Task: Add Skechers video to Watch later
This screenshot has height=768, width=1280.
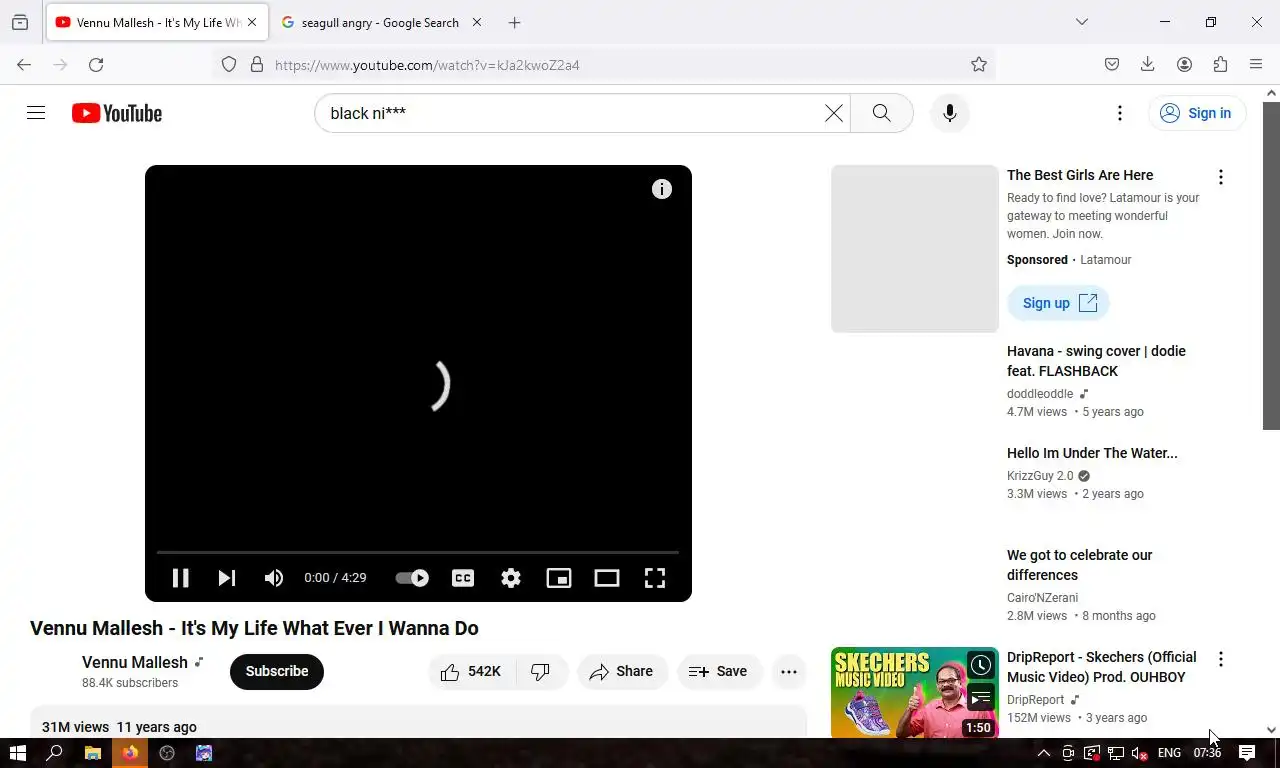Action: (981, 665)
